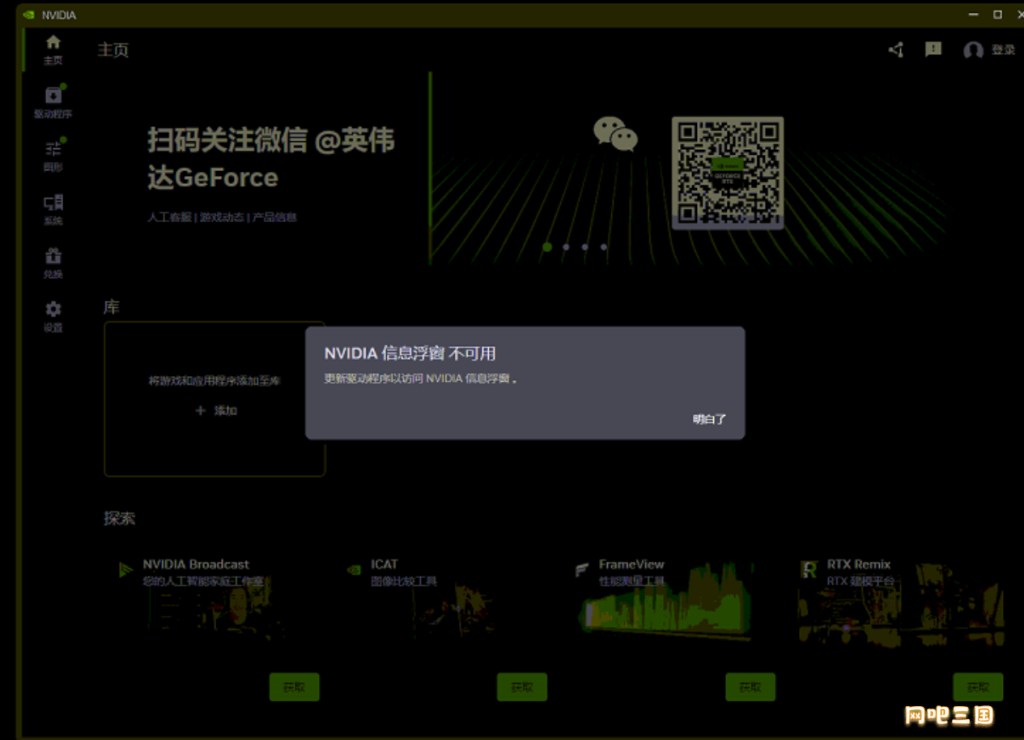1024x740 pixels.
Task: Click the dialog title NVIDIA 信息浮窗 不可用
Action: 409,353
